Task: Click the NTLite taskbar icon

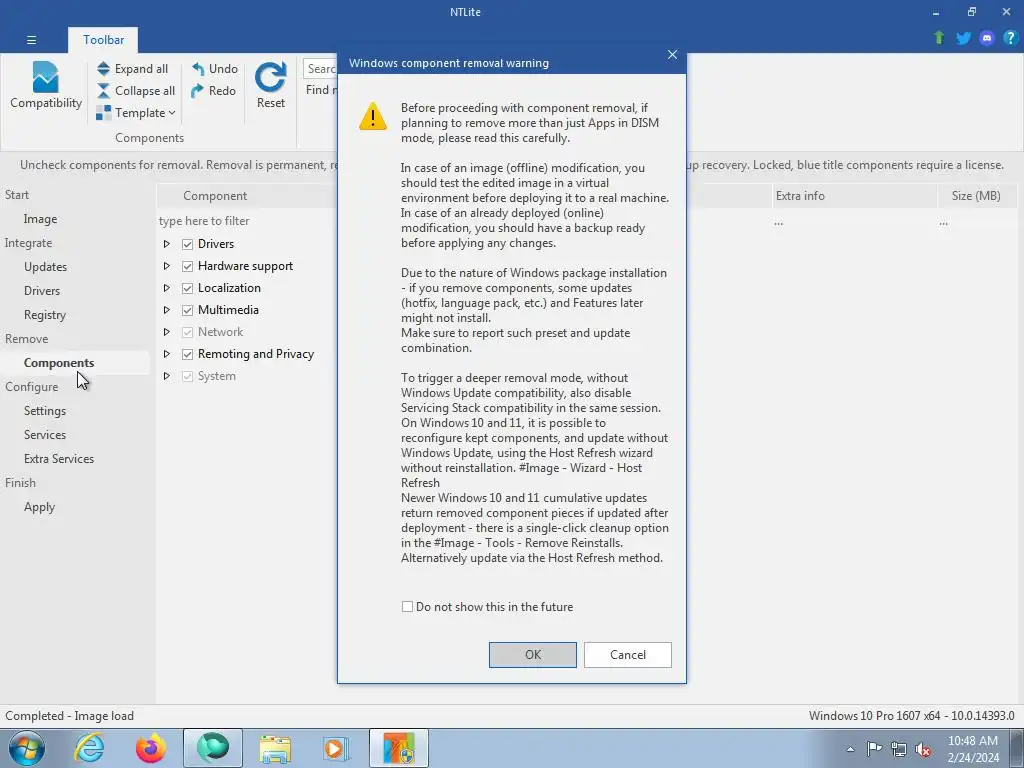Action: pos(399,748)
